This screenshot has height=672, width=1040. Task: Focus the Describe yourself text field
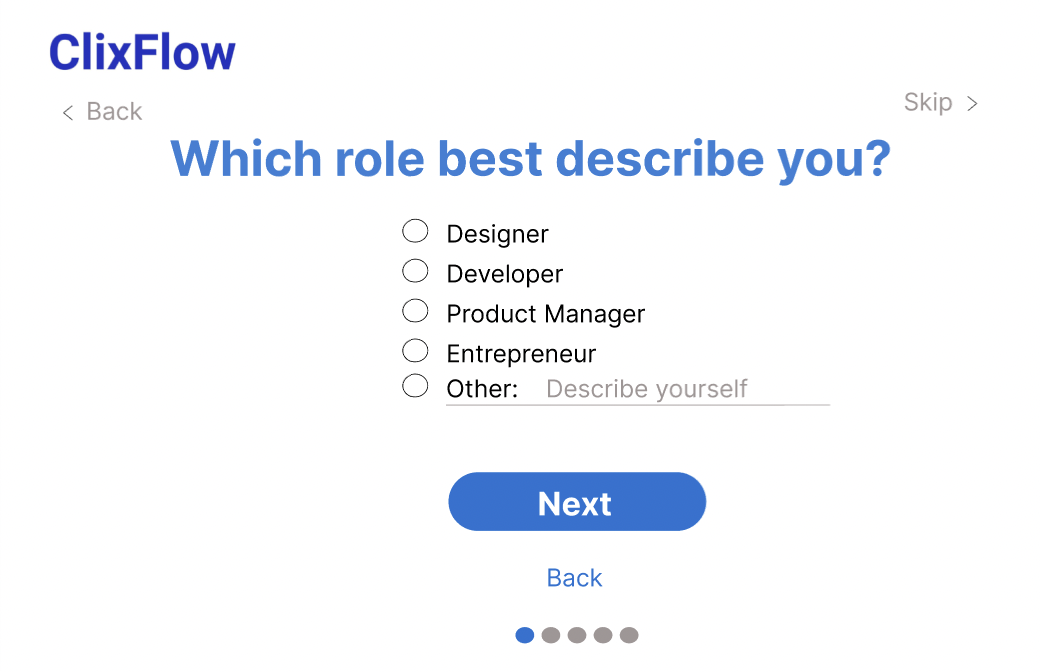(x=686, y=389)
